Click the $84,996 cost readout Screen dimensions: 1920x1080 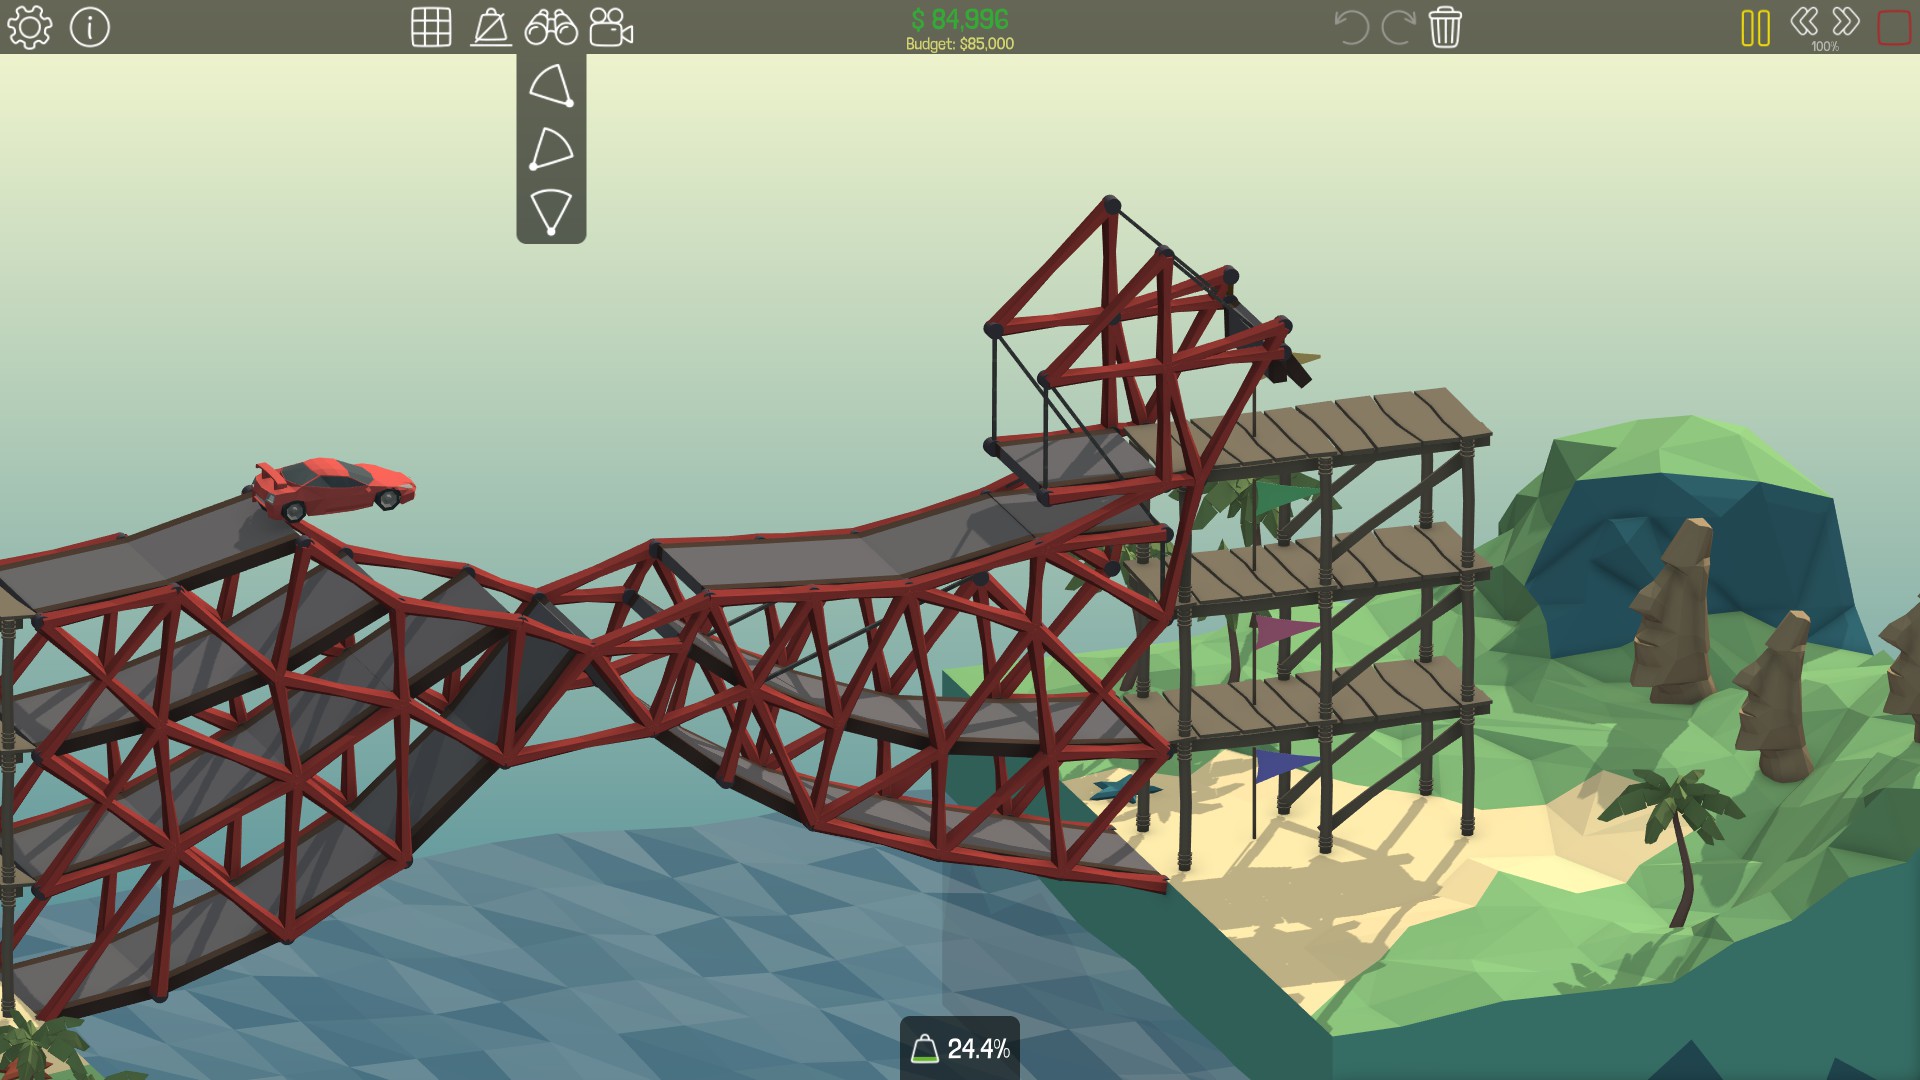point(960,19)
